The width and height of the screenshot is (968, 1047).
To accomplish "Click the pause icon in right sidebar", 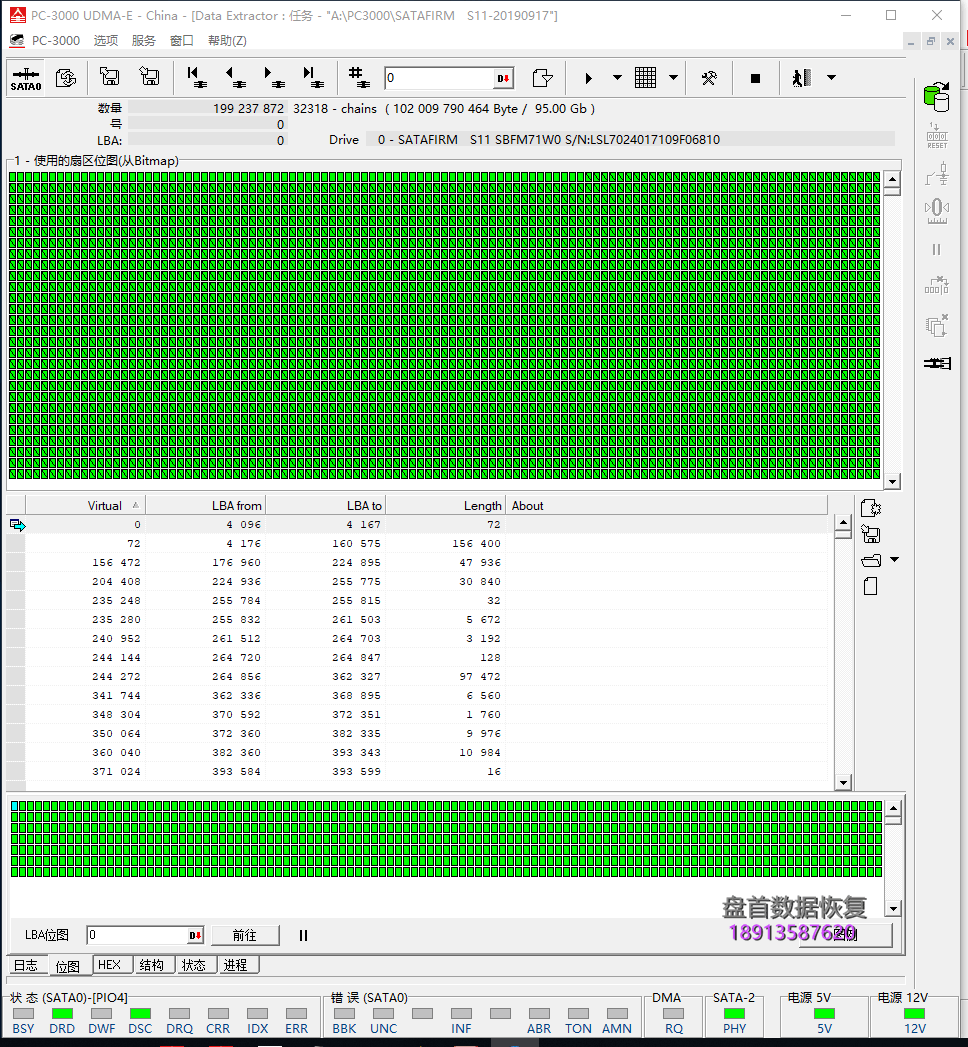I will [937, 250].
